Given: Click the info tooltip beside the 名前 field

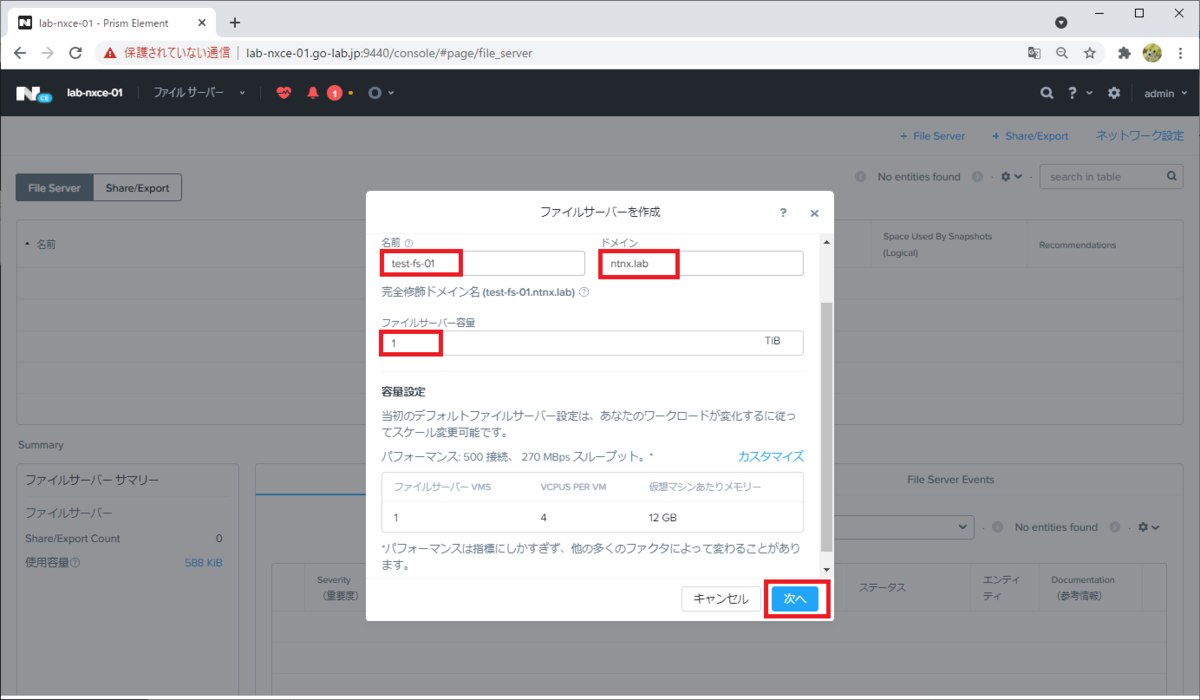Looking at the screenshot, I should pos(407,242).
